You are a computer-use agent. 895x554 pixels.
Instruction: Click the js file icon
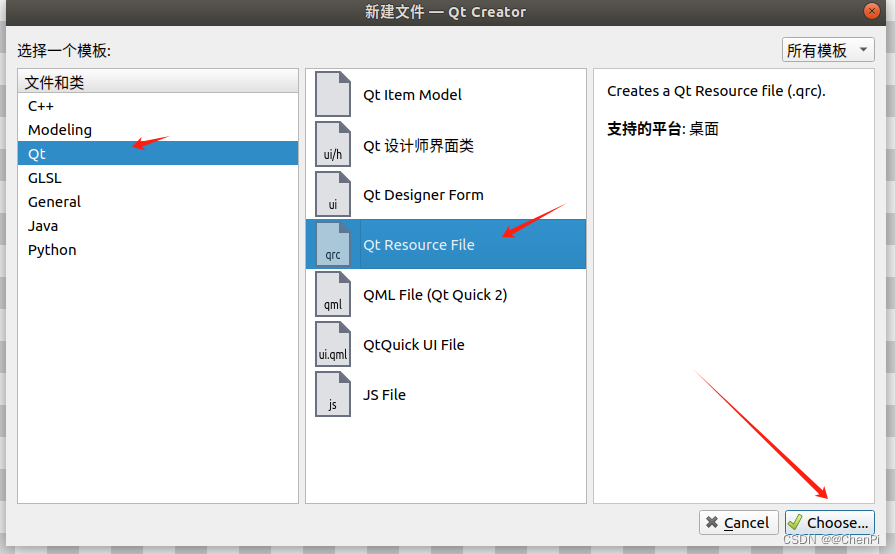[x=333, y=394]
